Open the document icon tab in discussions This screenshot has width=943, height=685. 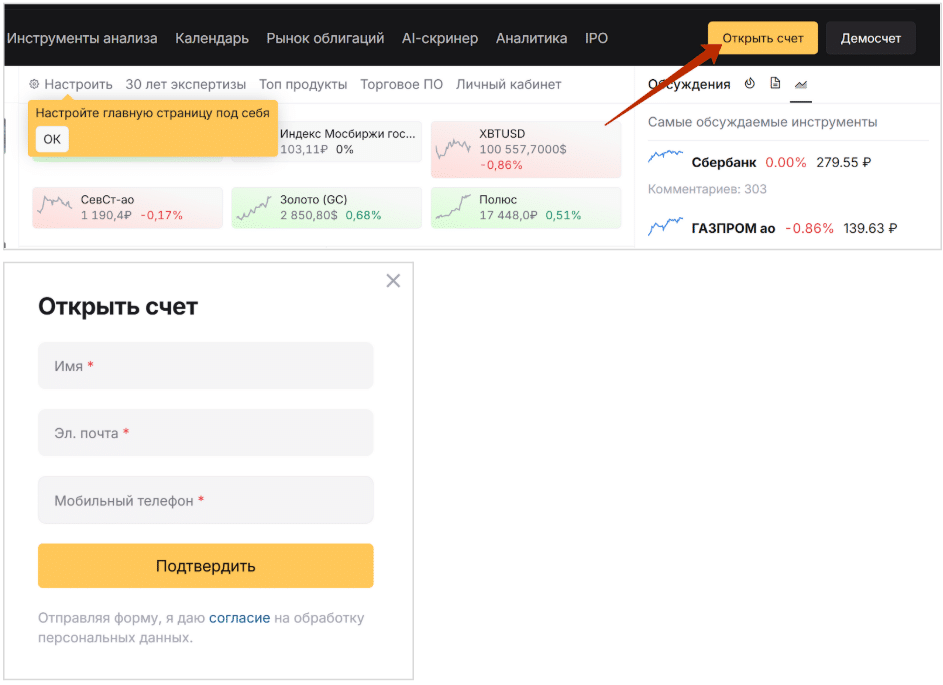click(x=775, y=84)
